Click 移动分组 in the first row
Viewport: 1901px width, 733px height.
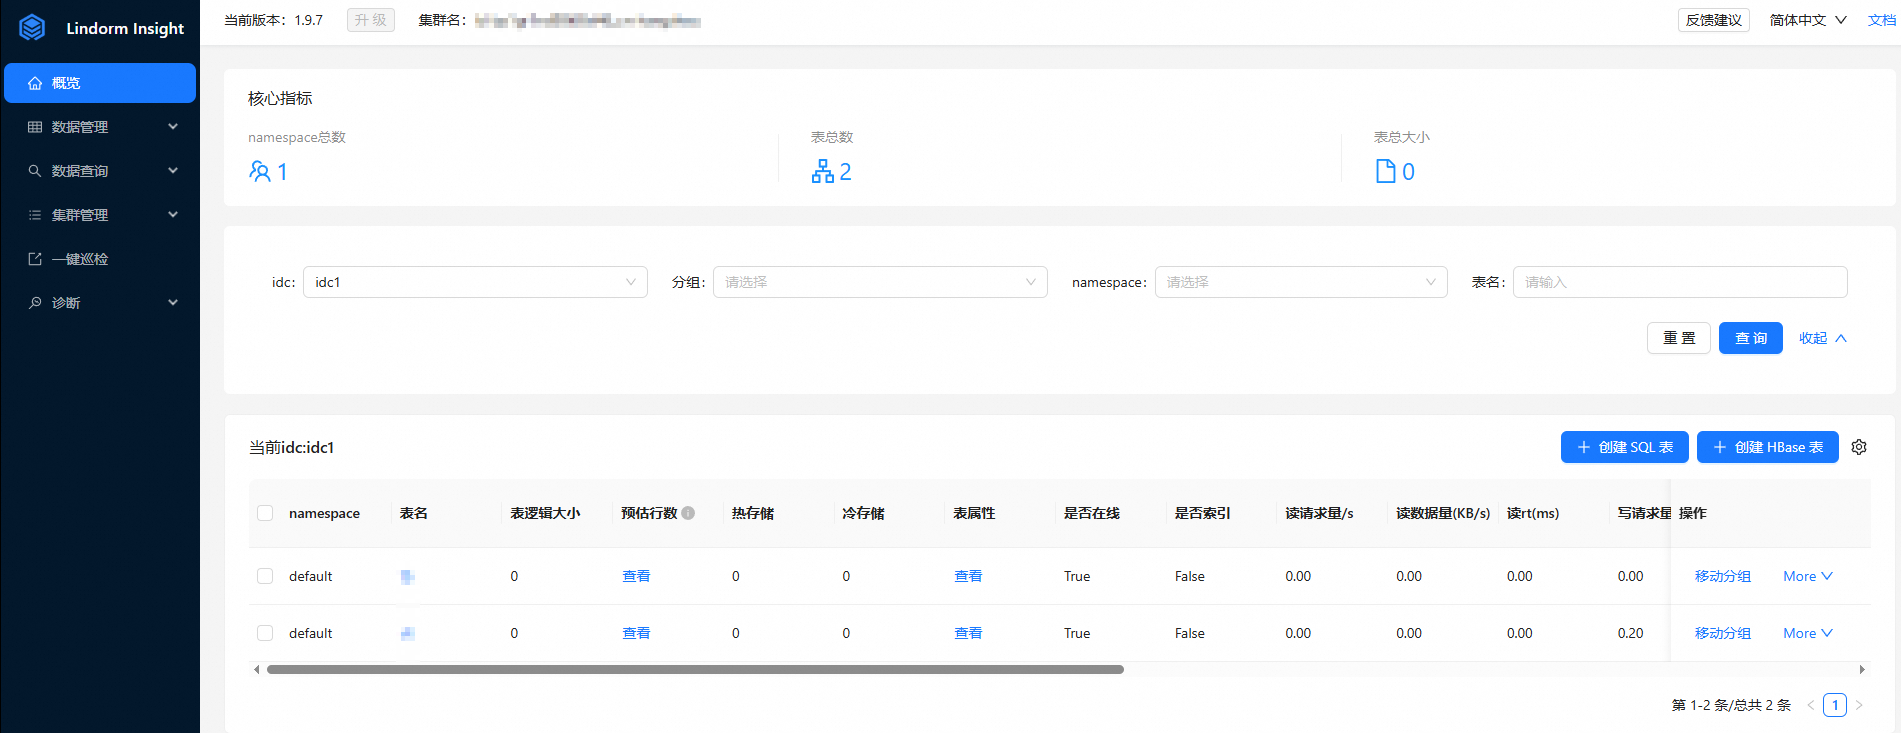[x=1723, y=576]
